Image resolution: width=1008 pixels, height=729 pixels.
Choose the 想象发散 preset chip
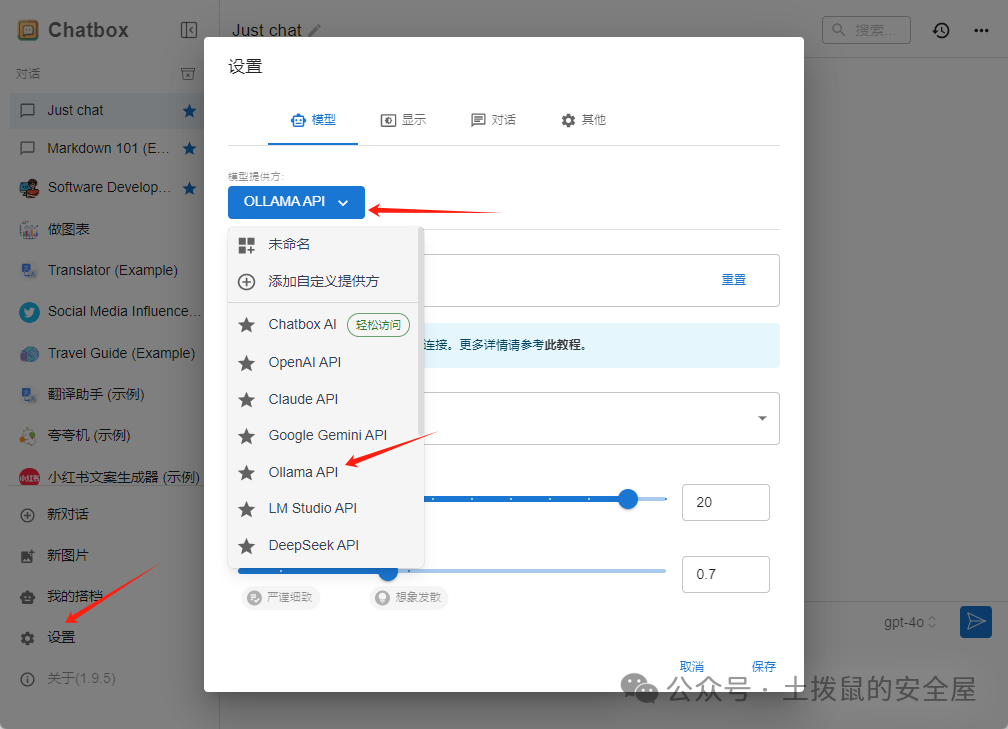pos(409,598)
